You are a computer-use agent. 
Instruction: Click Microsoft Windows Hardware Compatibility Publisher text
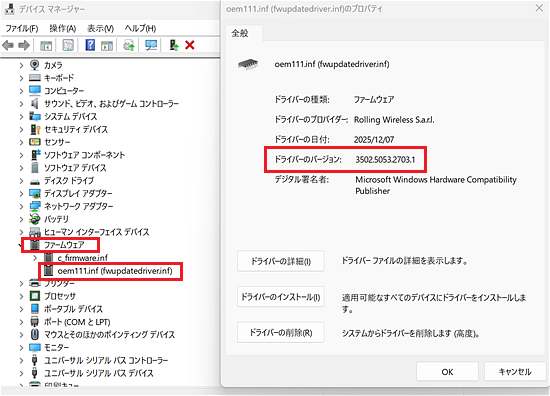(x=436, y=185)
